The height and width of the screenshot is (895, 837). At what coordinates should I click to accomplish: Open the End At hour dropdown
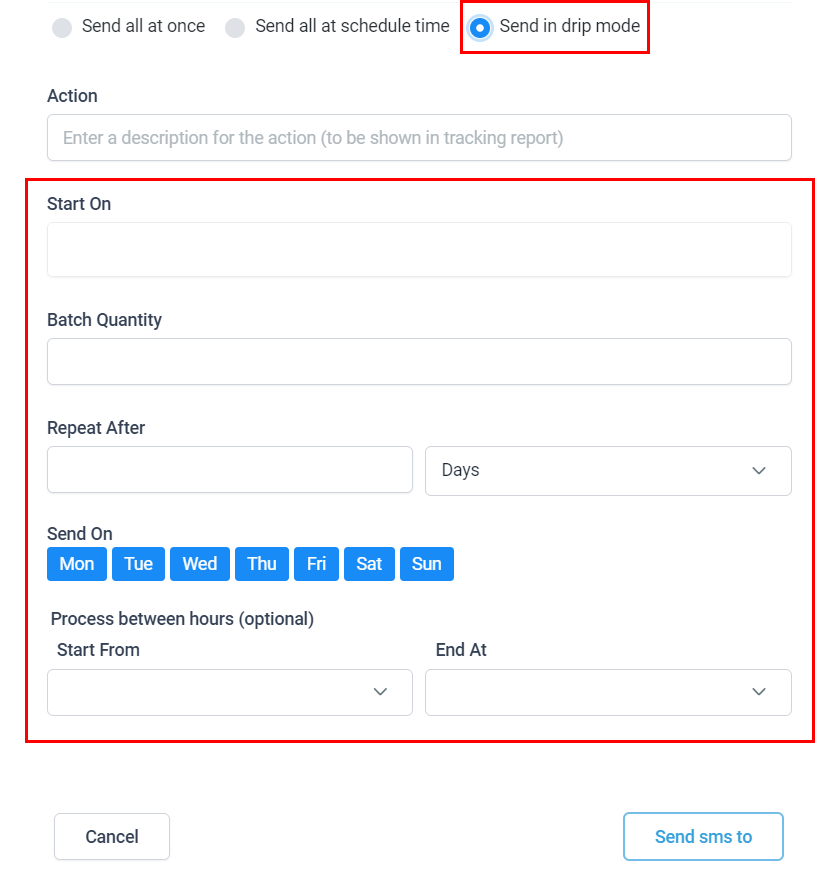click(608, 692)
